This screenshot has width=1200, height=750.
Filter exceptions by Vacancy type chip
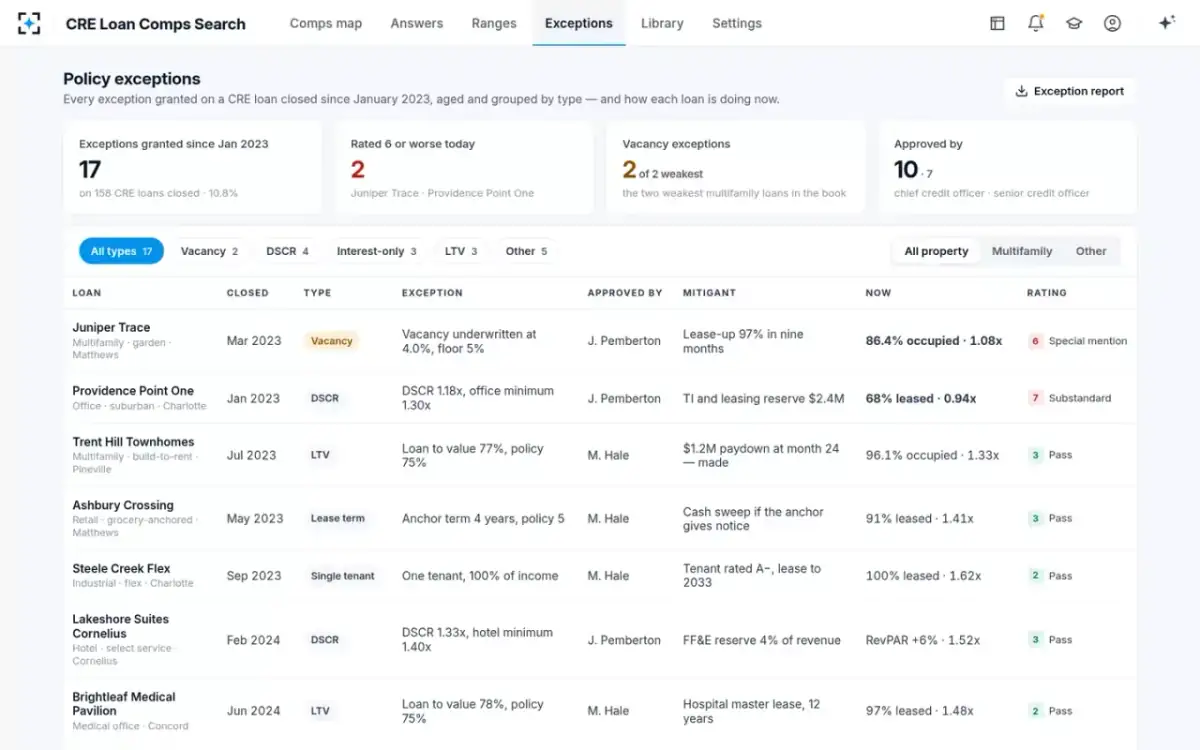[x=209, y=251]
